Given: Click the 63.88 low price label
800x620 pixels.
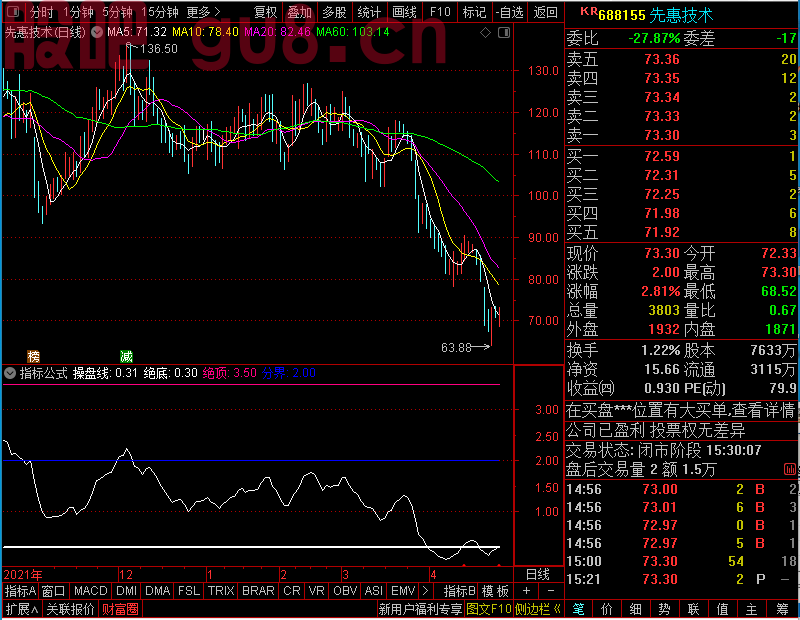Looking at the screenshot, I should pyautogui.click(x=456, y=348).
